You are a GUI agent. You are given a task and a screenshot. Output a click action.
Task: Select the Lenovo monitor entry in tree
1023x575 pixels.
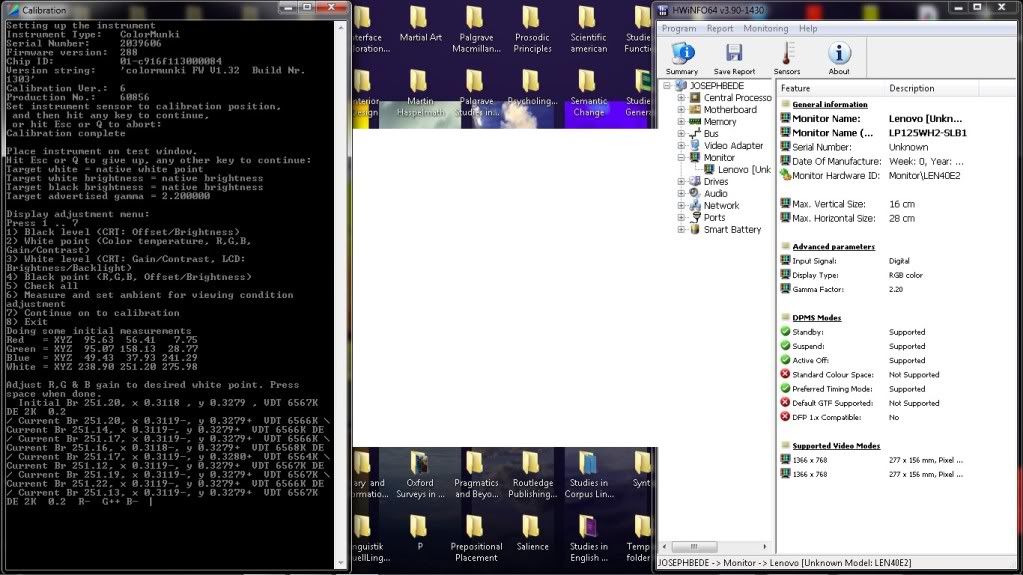[745, 170]
